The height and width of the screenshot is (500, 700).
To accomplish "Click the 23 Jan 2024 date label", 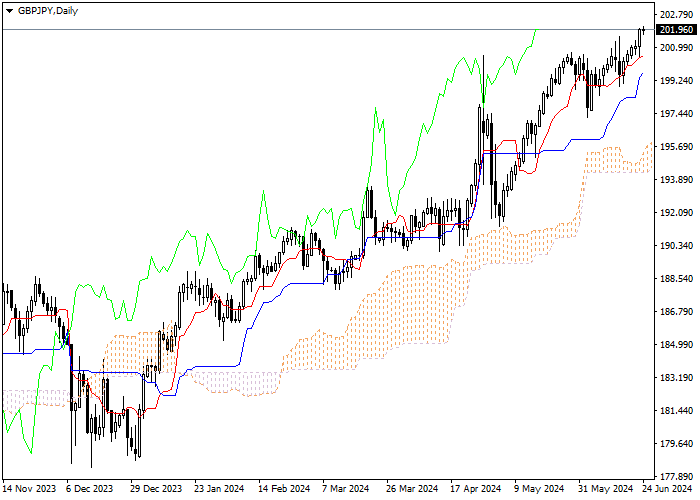I will (x=220, y=489).
